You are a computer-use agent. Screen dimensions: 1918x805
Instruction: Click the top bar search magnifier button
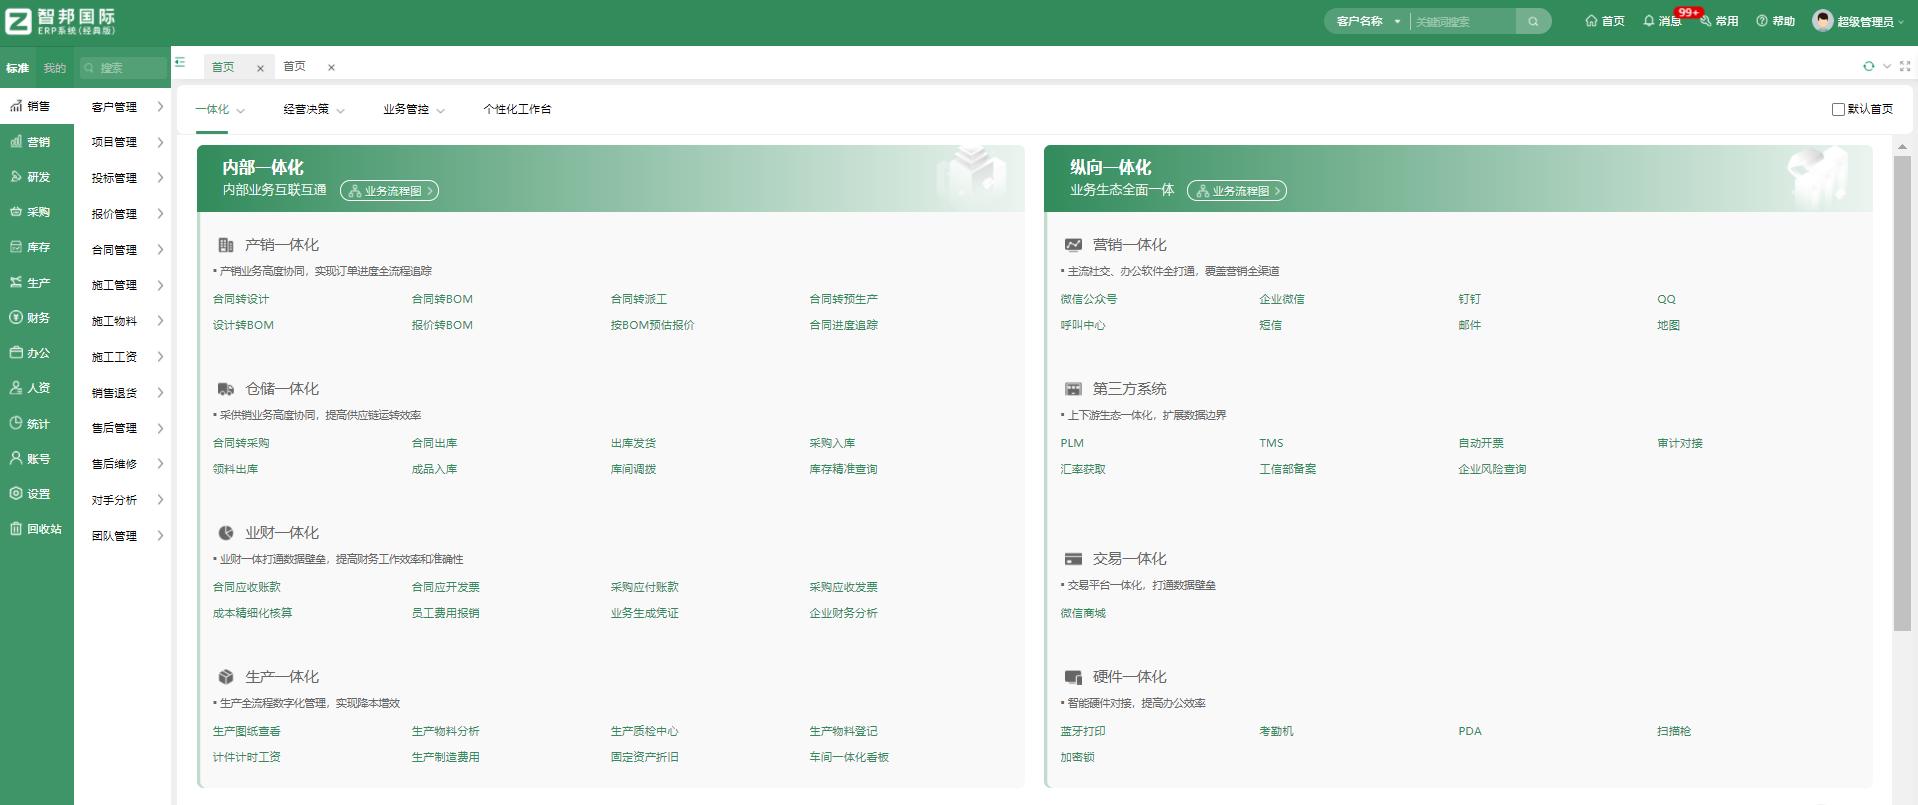point(1533,21)
